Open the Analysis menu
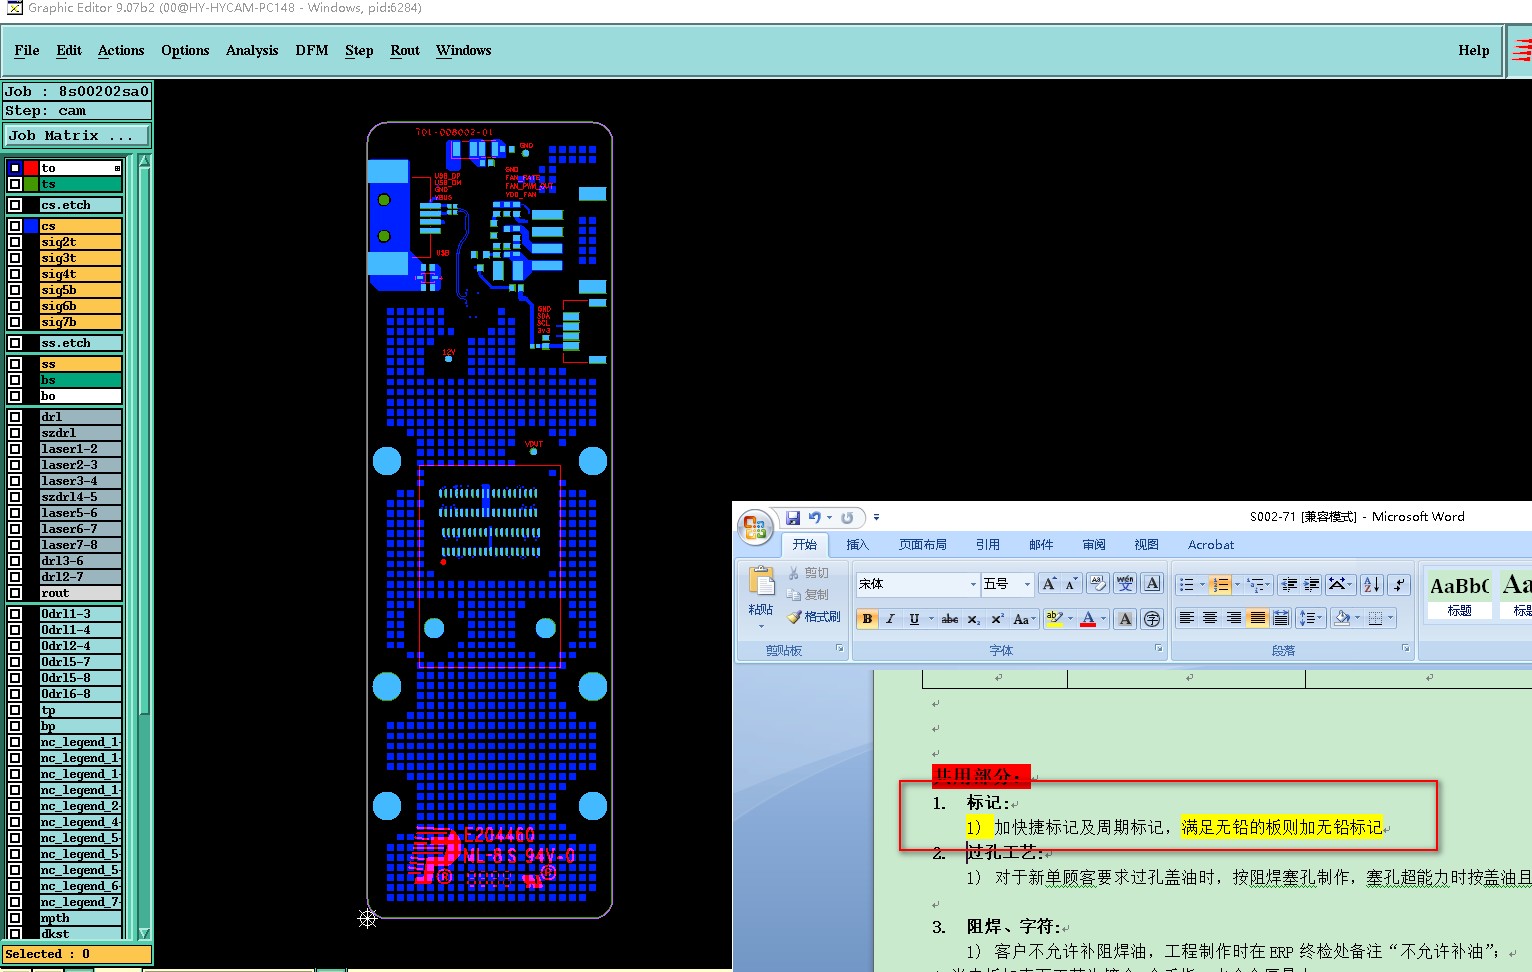The width and height of the screenshot is (1532, 972). coord(252,51)
